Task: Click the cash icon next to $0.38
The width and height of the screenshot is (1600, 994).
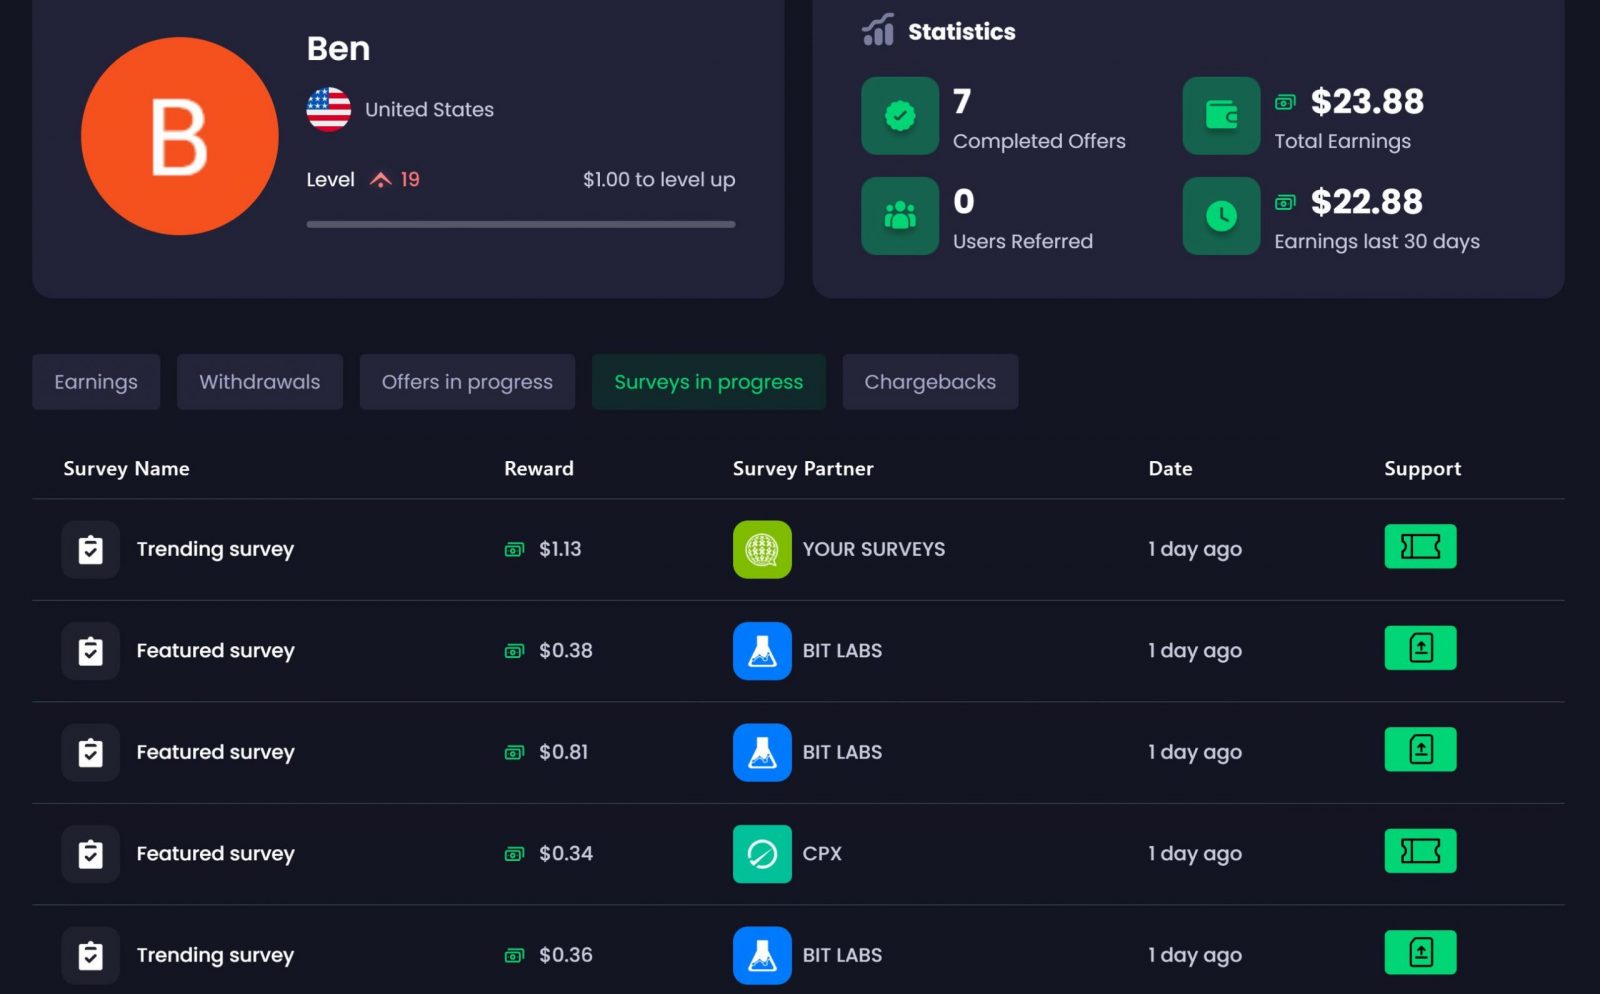Action: (x=514, y=651)
